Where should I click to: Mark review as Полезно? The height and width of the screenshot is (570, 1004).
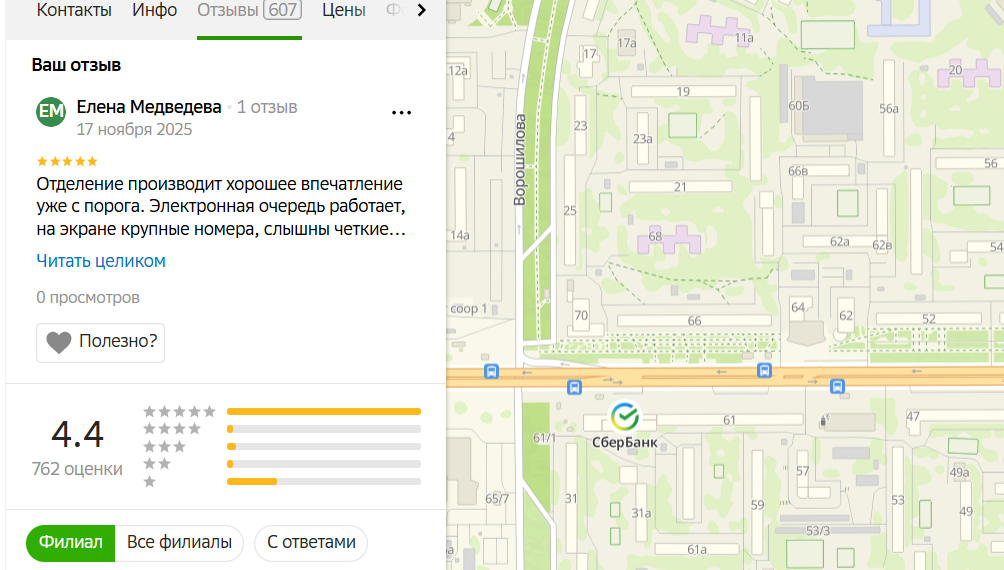tap(101, 343)
